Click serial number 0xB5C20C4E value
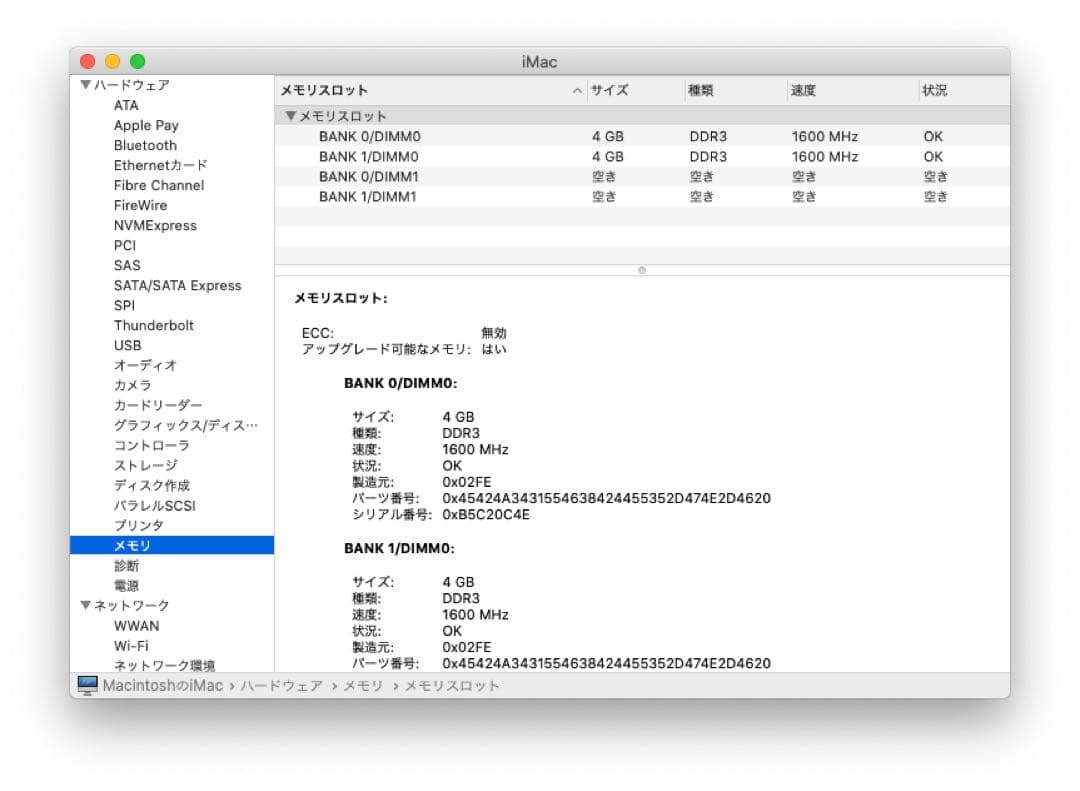The height and width of the screenshot is (791, 1080). point(486,515)
